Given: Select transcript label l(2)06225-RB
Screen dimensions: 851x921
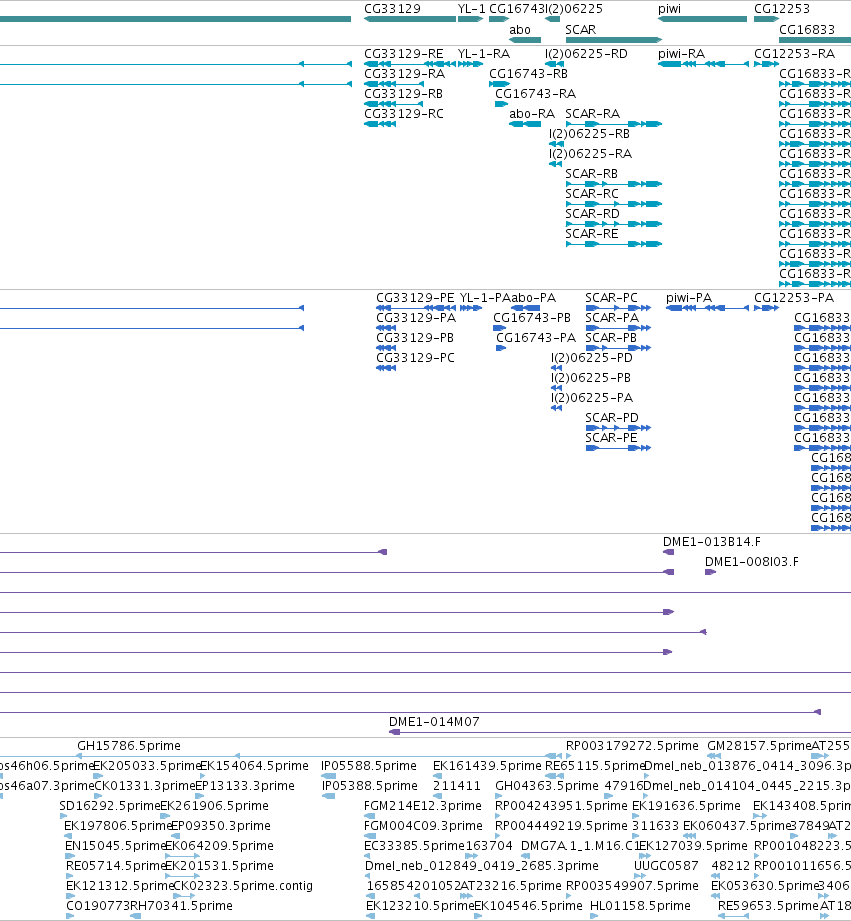Looking at the screenshot, I should 590,133.
